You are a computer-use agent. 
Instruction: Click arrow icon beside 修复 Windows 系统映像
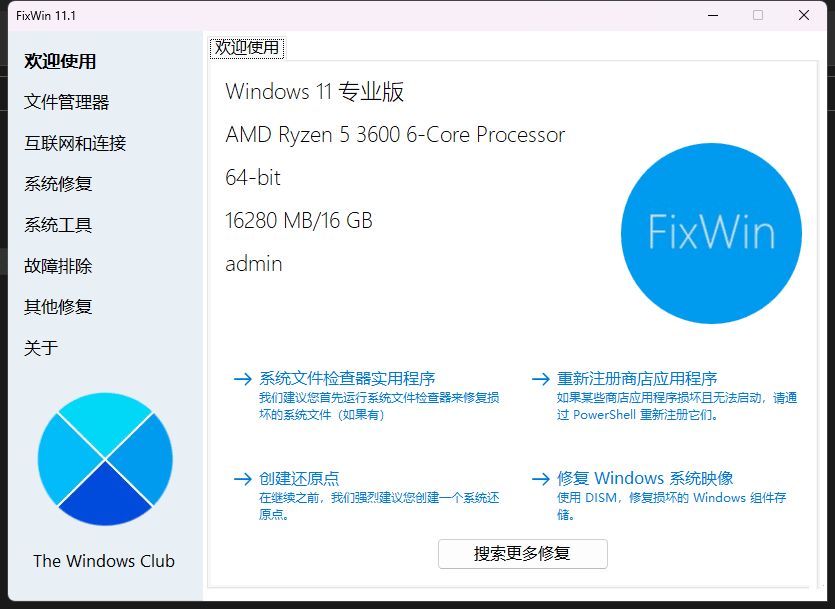tap(541, 479)
